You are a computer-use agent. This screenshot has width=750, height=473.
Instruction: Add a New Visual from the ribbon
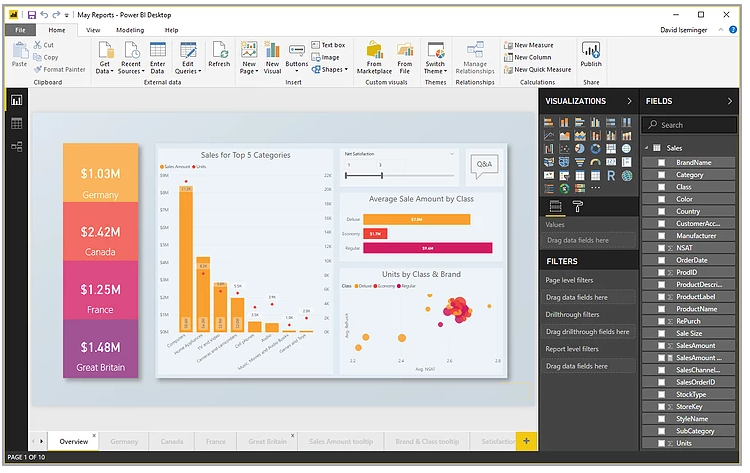coord(272,57)
